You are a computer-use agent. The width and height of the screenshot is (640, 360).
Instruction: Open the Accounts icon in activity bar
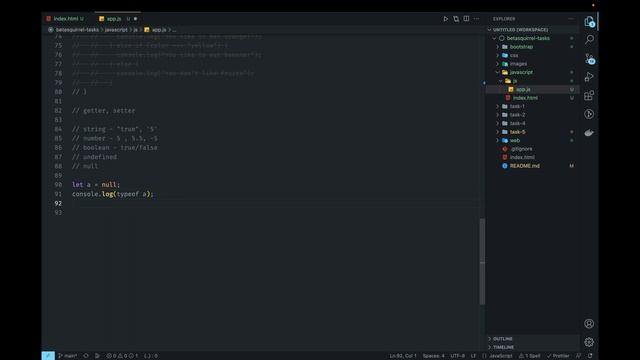tap(589, 324)
